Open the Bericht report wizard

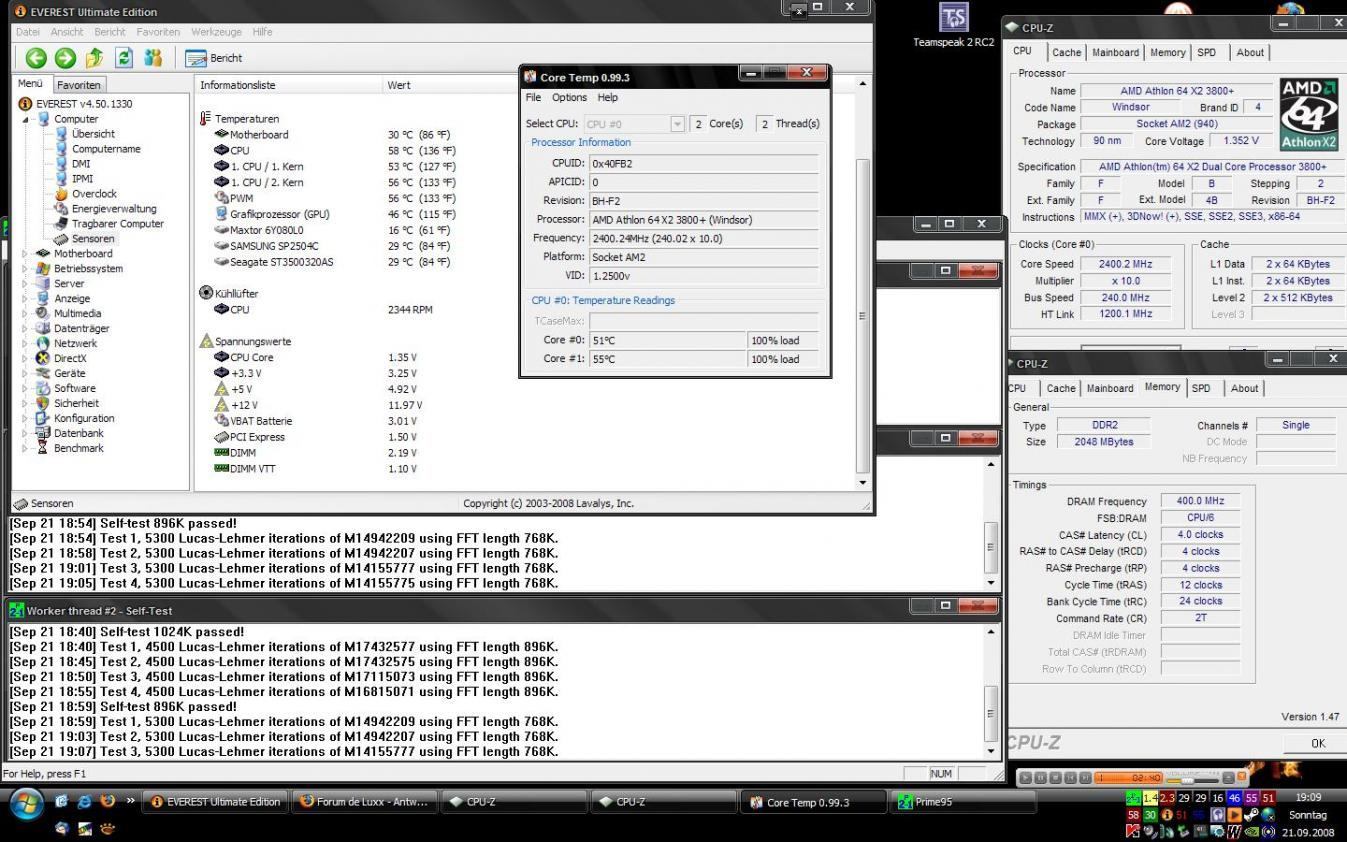pos(214,58)
